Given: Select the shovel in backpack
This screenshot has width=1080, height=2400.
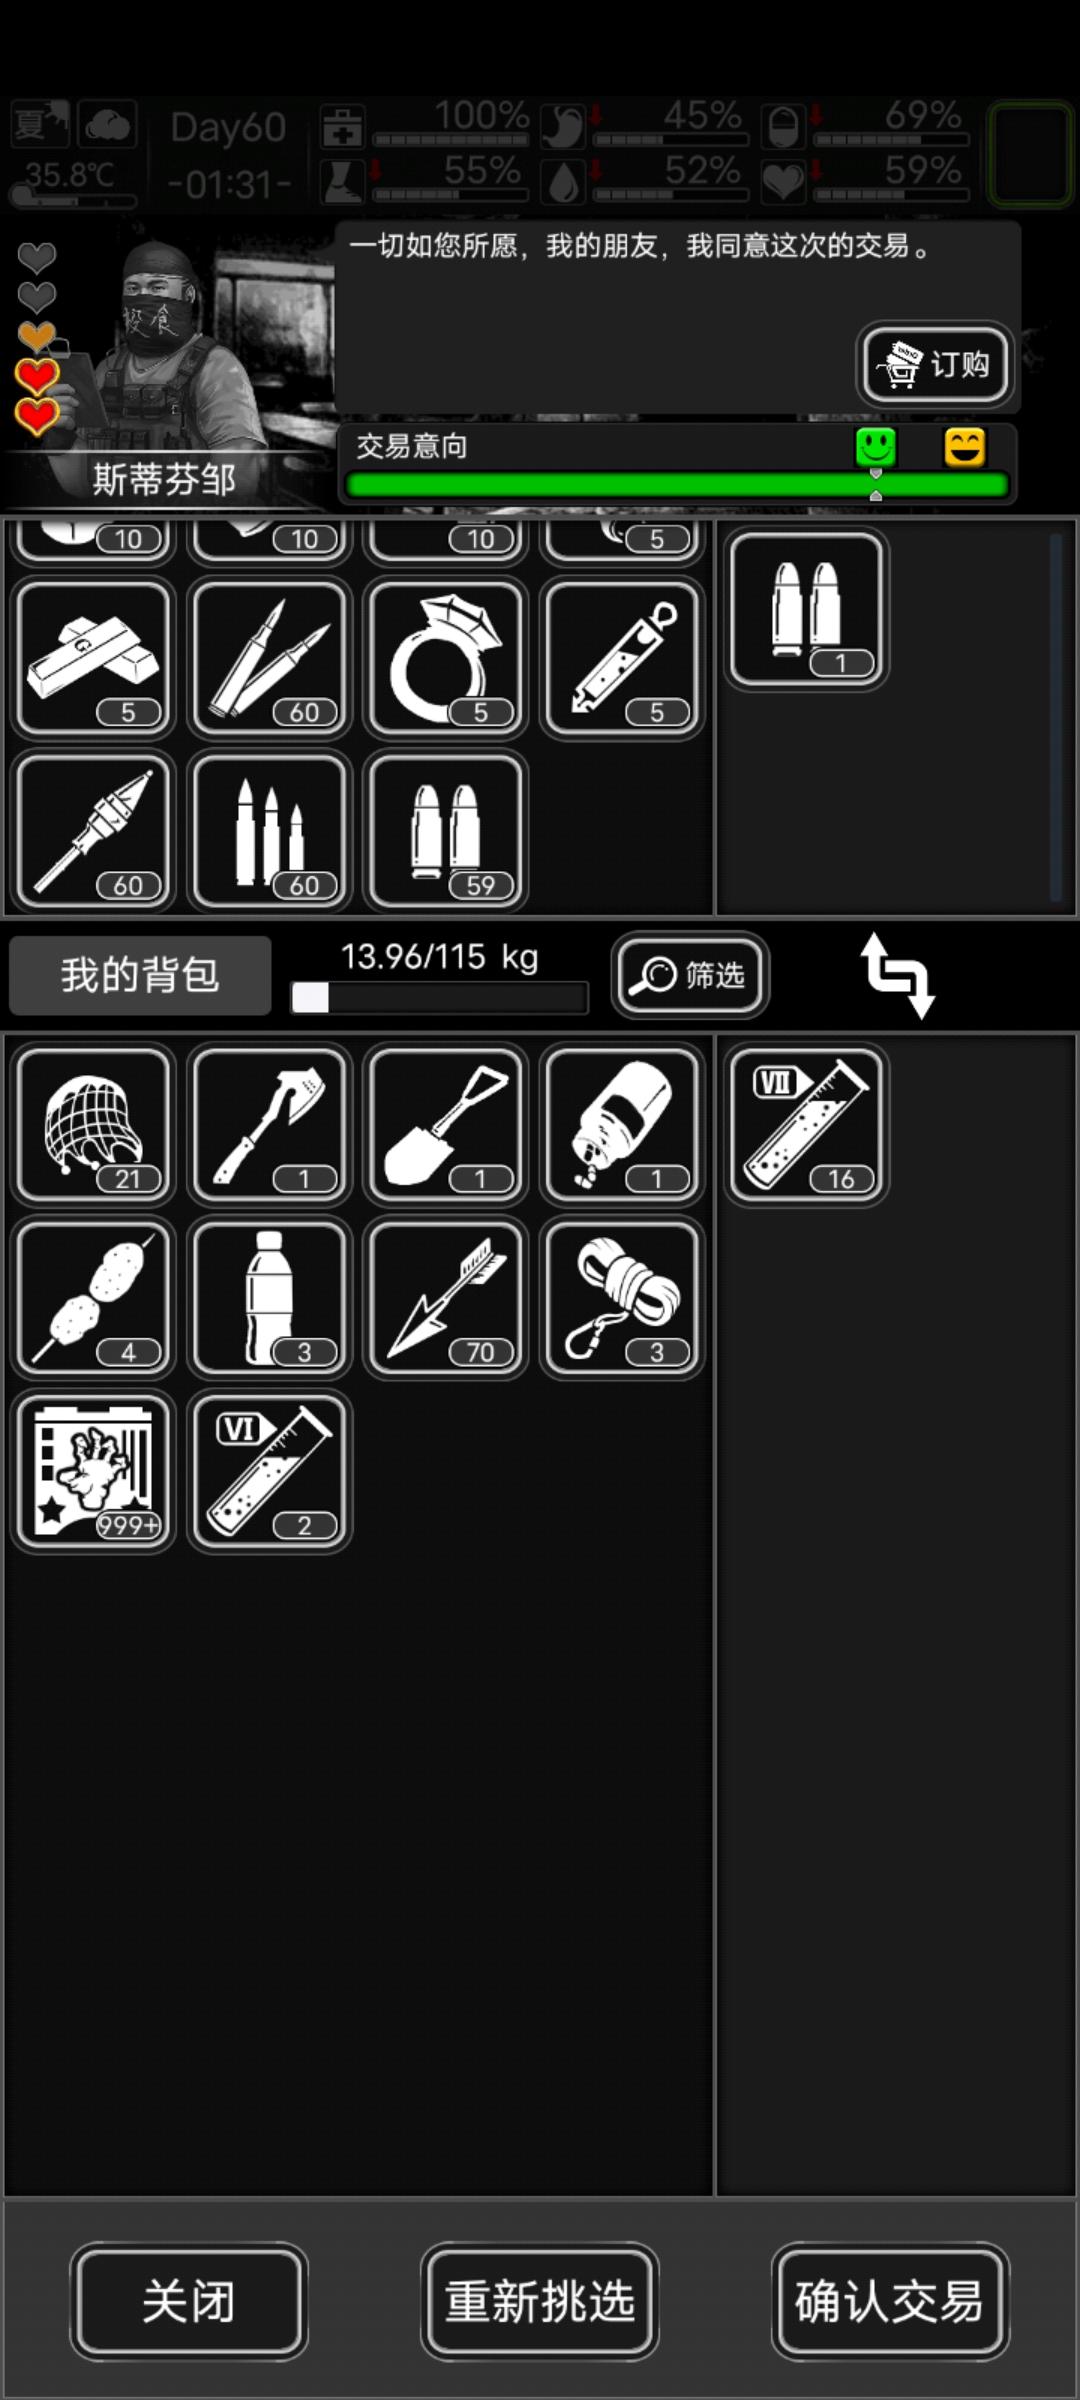Looking at the screenshot, I should click(x=446, y=1125).
